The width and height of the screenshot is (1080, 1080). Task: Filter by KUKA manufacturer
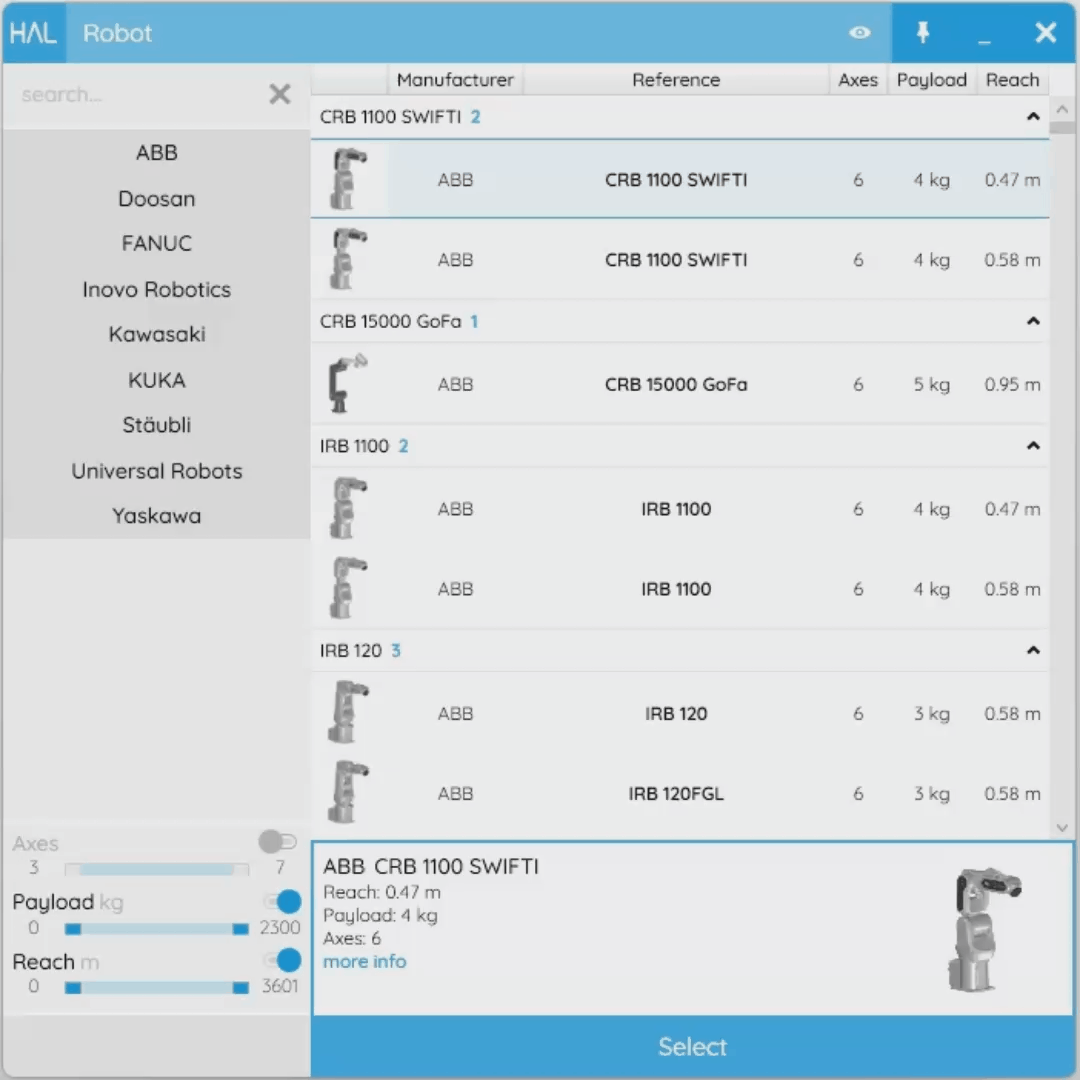156,380
